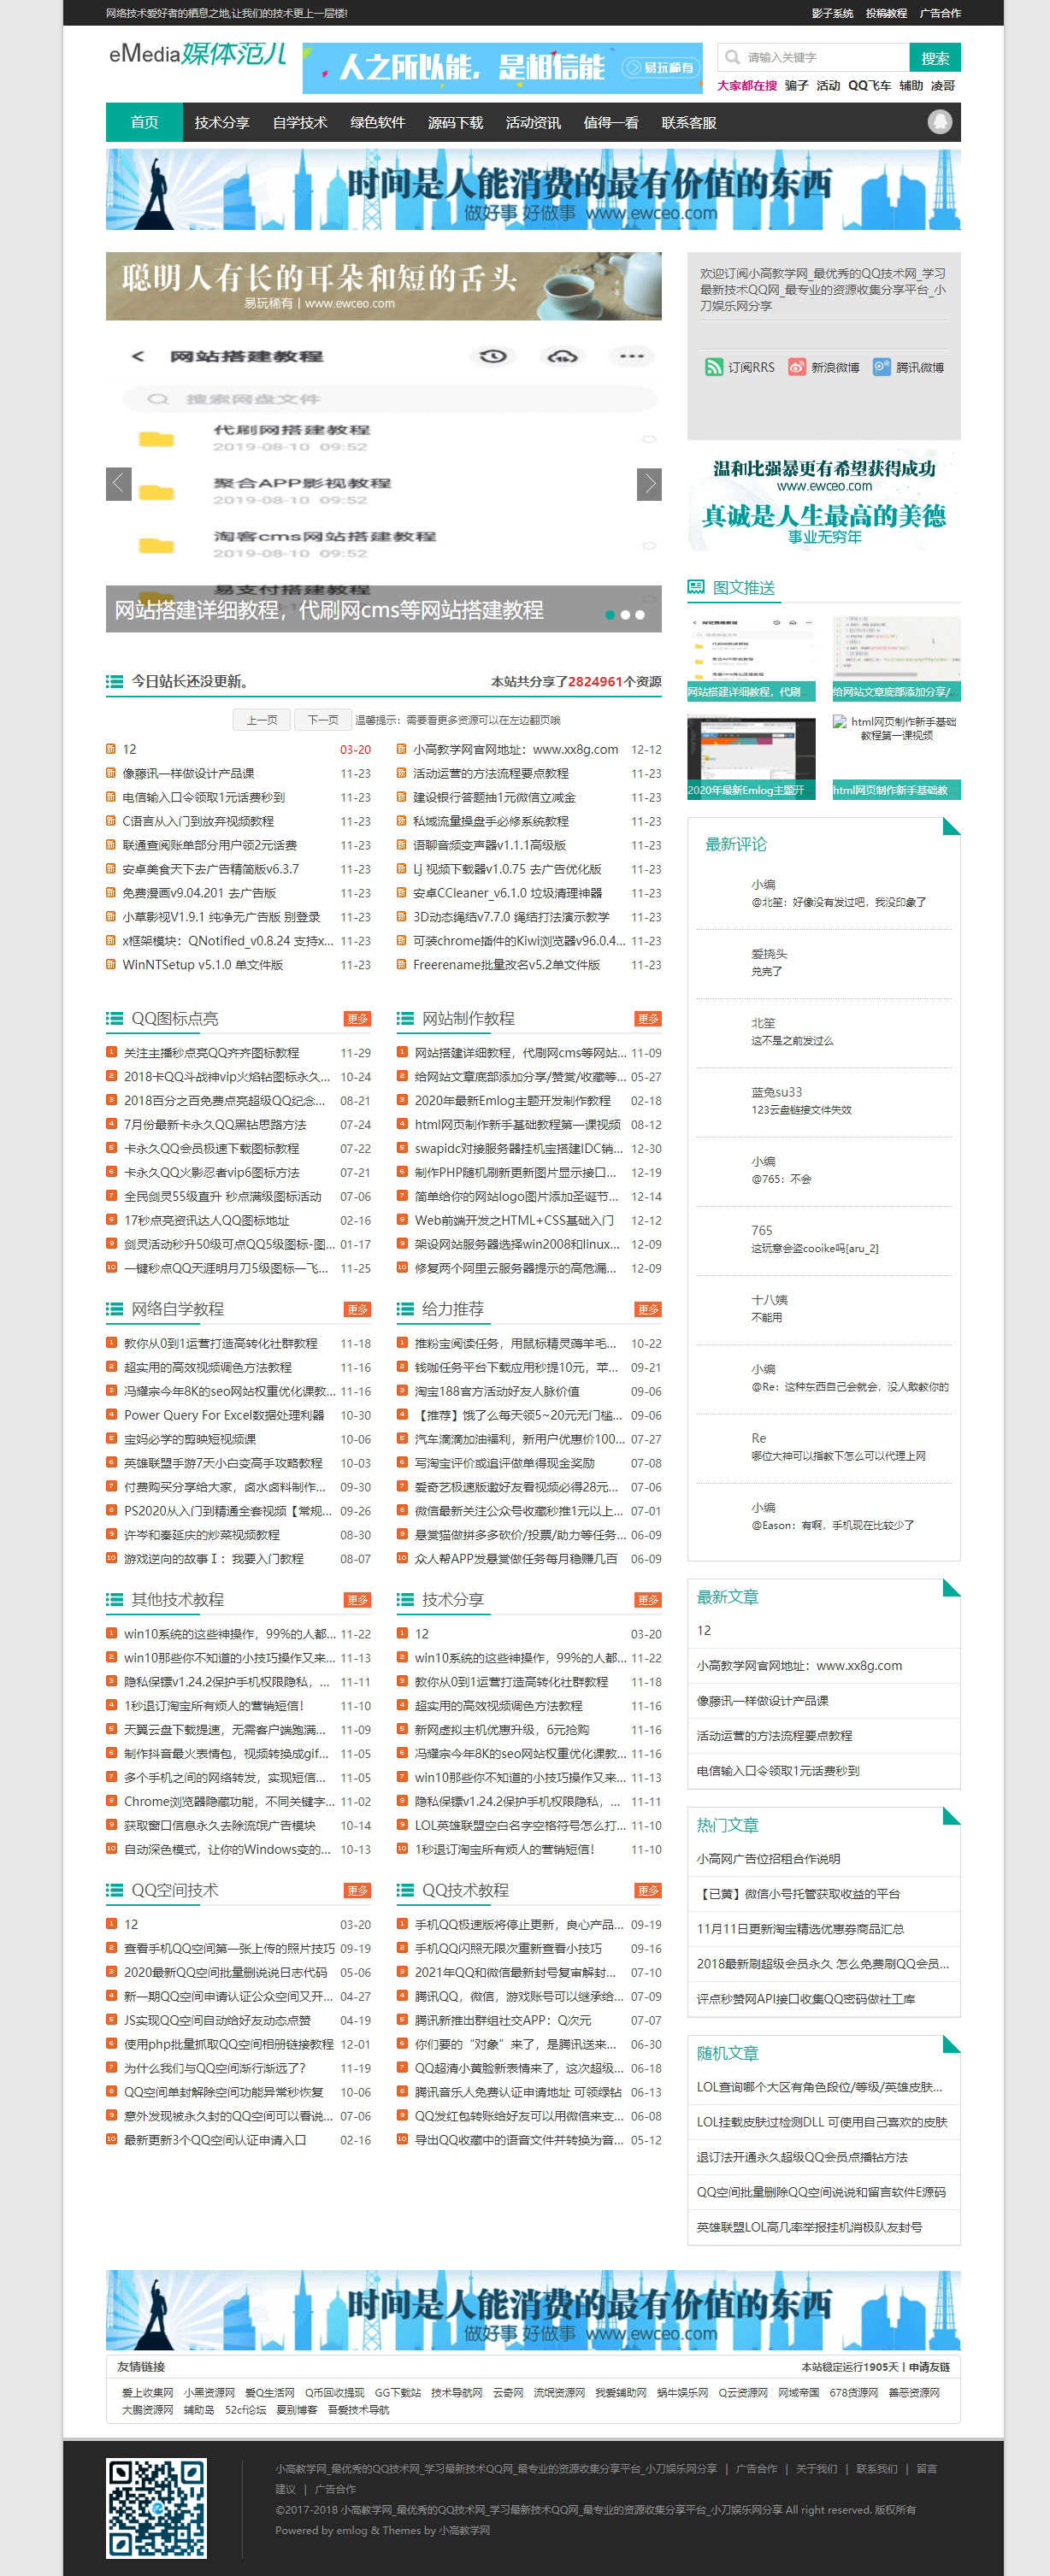The width and height of the screenshot is (1050, 2576).
Task: Click the search magnifier icon
Action: [x=733, y=57]
